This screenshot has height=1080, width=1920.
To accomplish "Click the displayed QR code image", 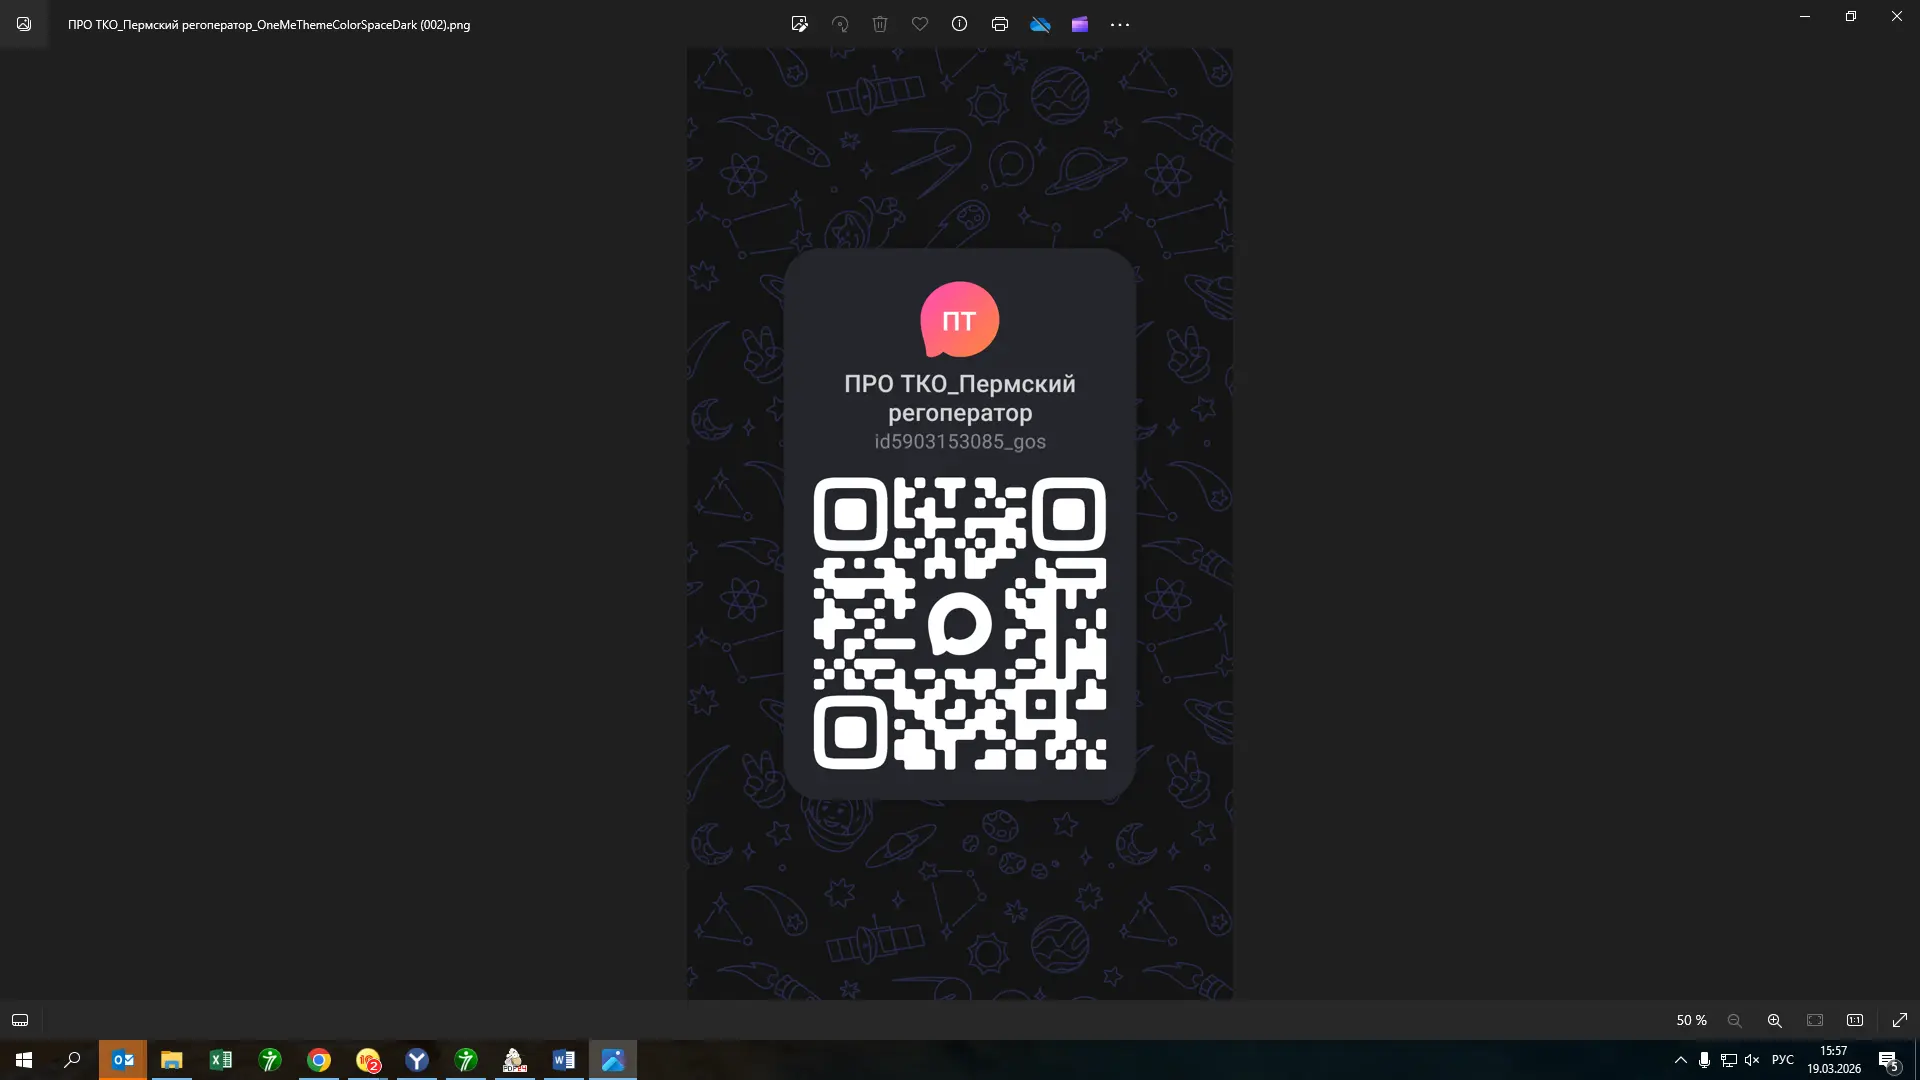I will point(960,623).
